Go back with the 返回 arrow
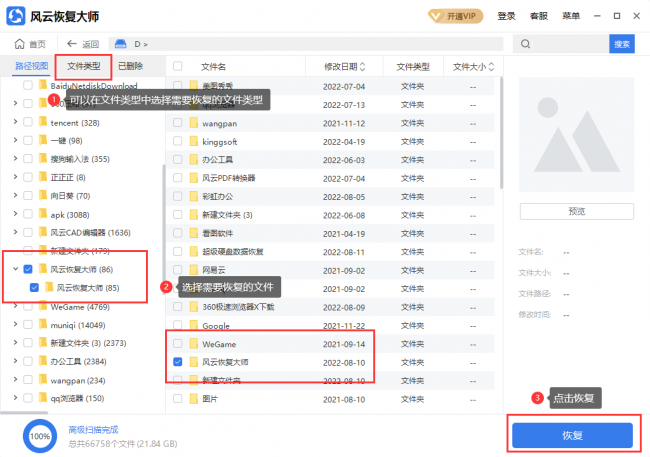Screen dimensions: 650x457 (x=72, y=44)
